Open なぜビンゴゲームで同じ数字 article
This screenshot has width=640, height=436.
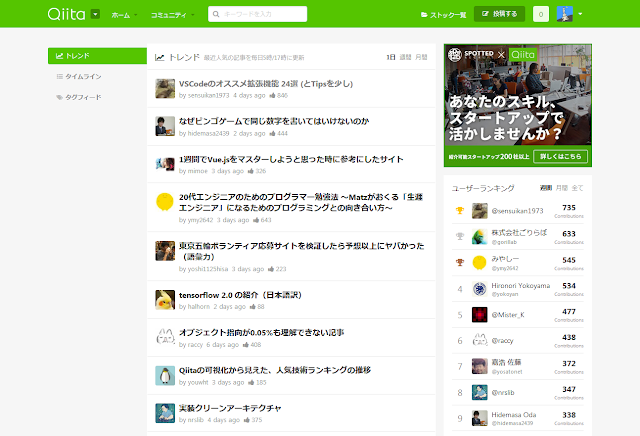tap(274, 121)
